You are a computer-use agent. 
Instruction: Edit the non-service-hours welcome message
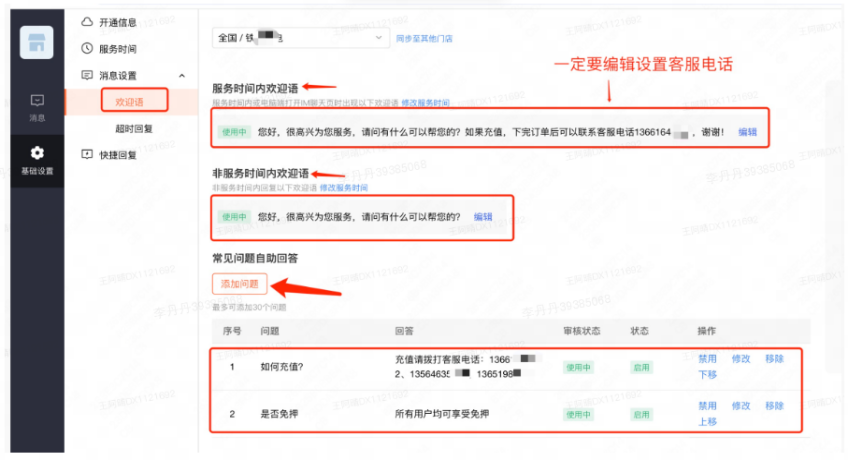tap(483, 217)
